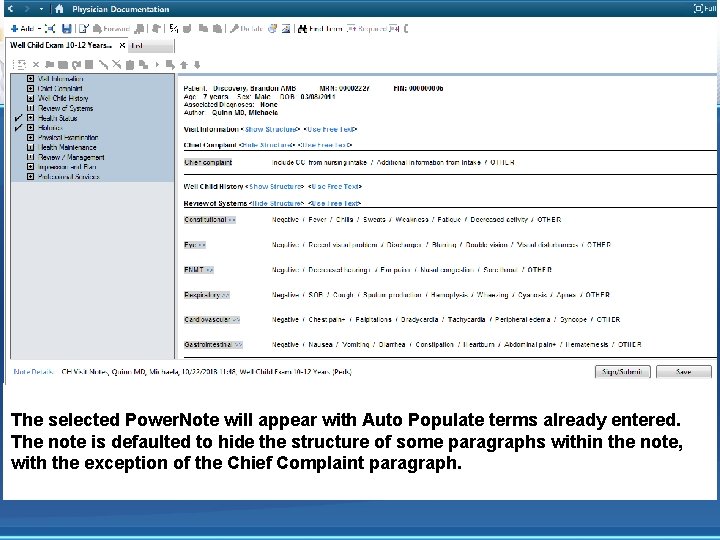
Task: Select Nausea in Gastrointestinal row
Action: pyautogui.click(x=321, y=344)
